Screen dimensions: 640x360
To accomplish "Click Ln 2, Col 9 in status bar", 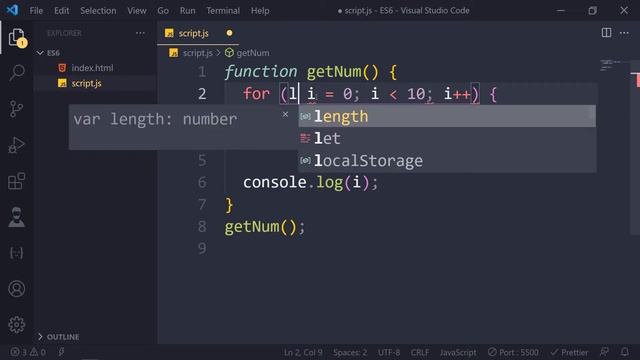I will point(303,352).
